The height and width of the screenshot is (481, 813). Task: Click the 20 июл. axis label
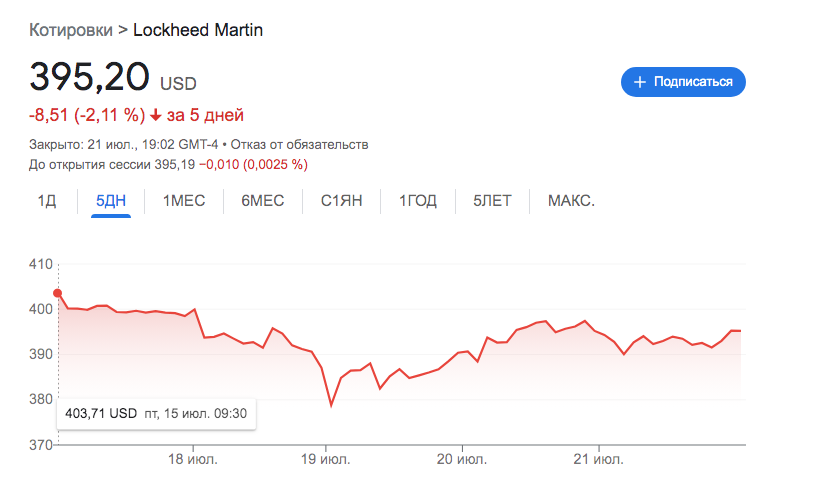[x=461, y=459]
